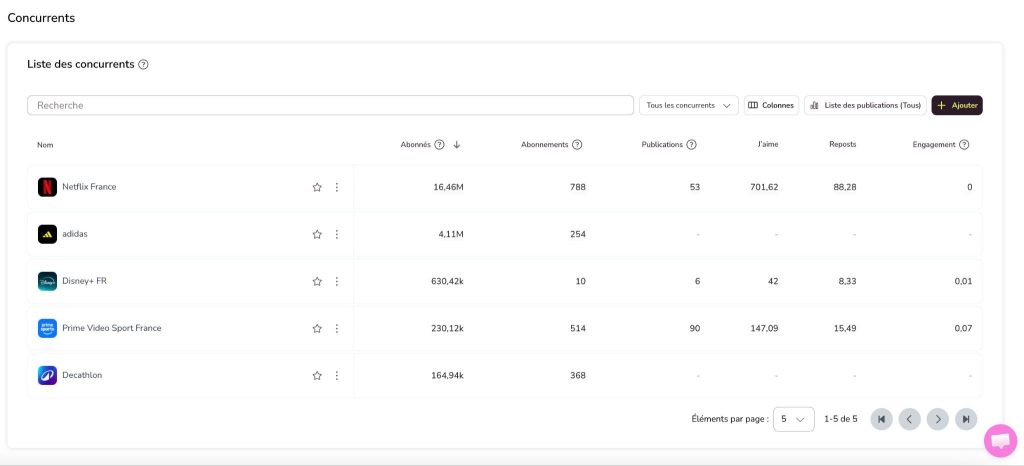Open the chat support bubble
1024x466 pixels.
pos(1000,441)
